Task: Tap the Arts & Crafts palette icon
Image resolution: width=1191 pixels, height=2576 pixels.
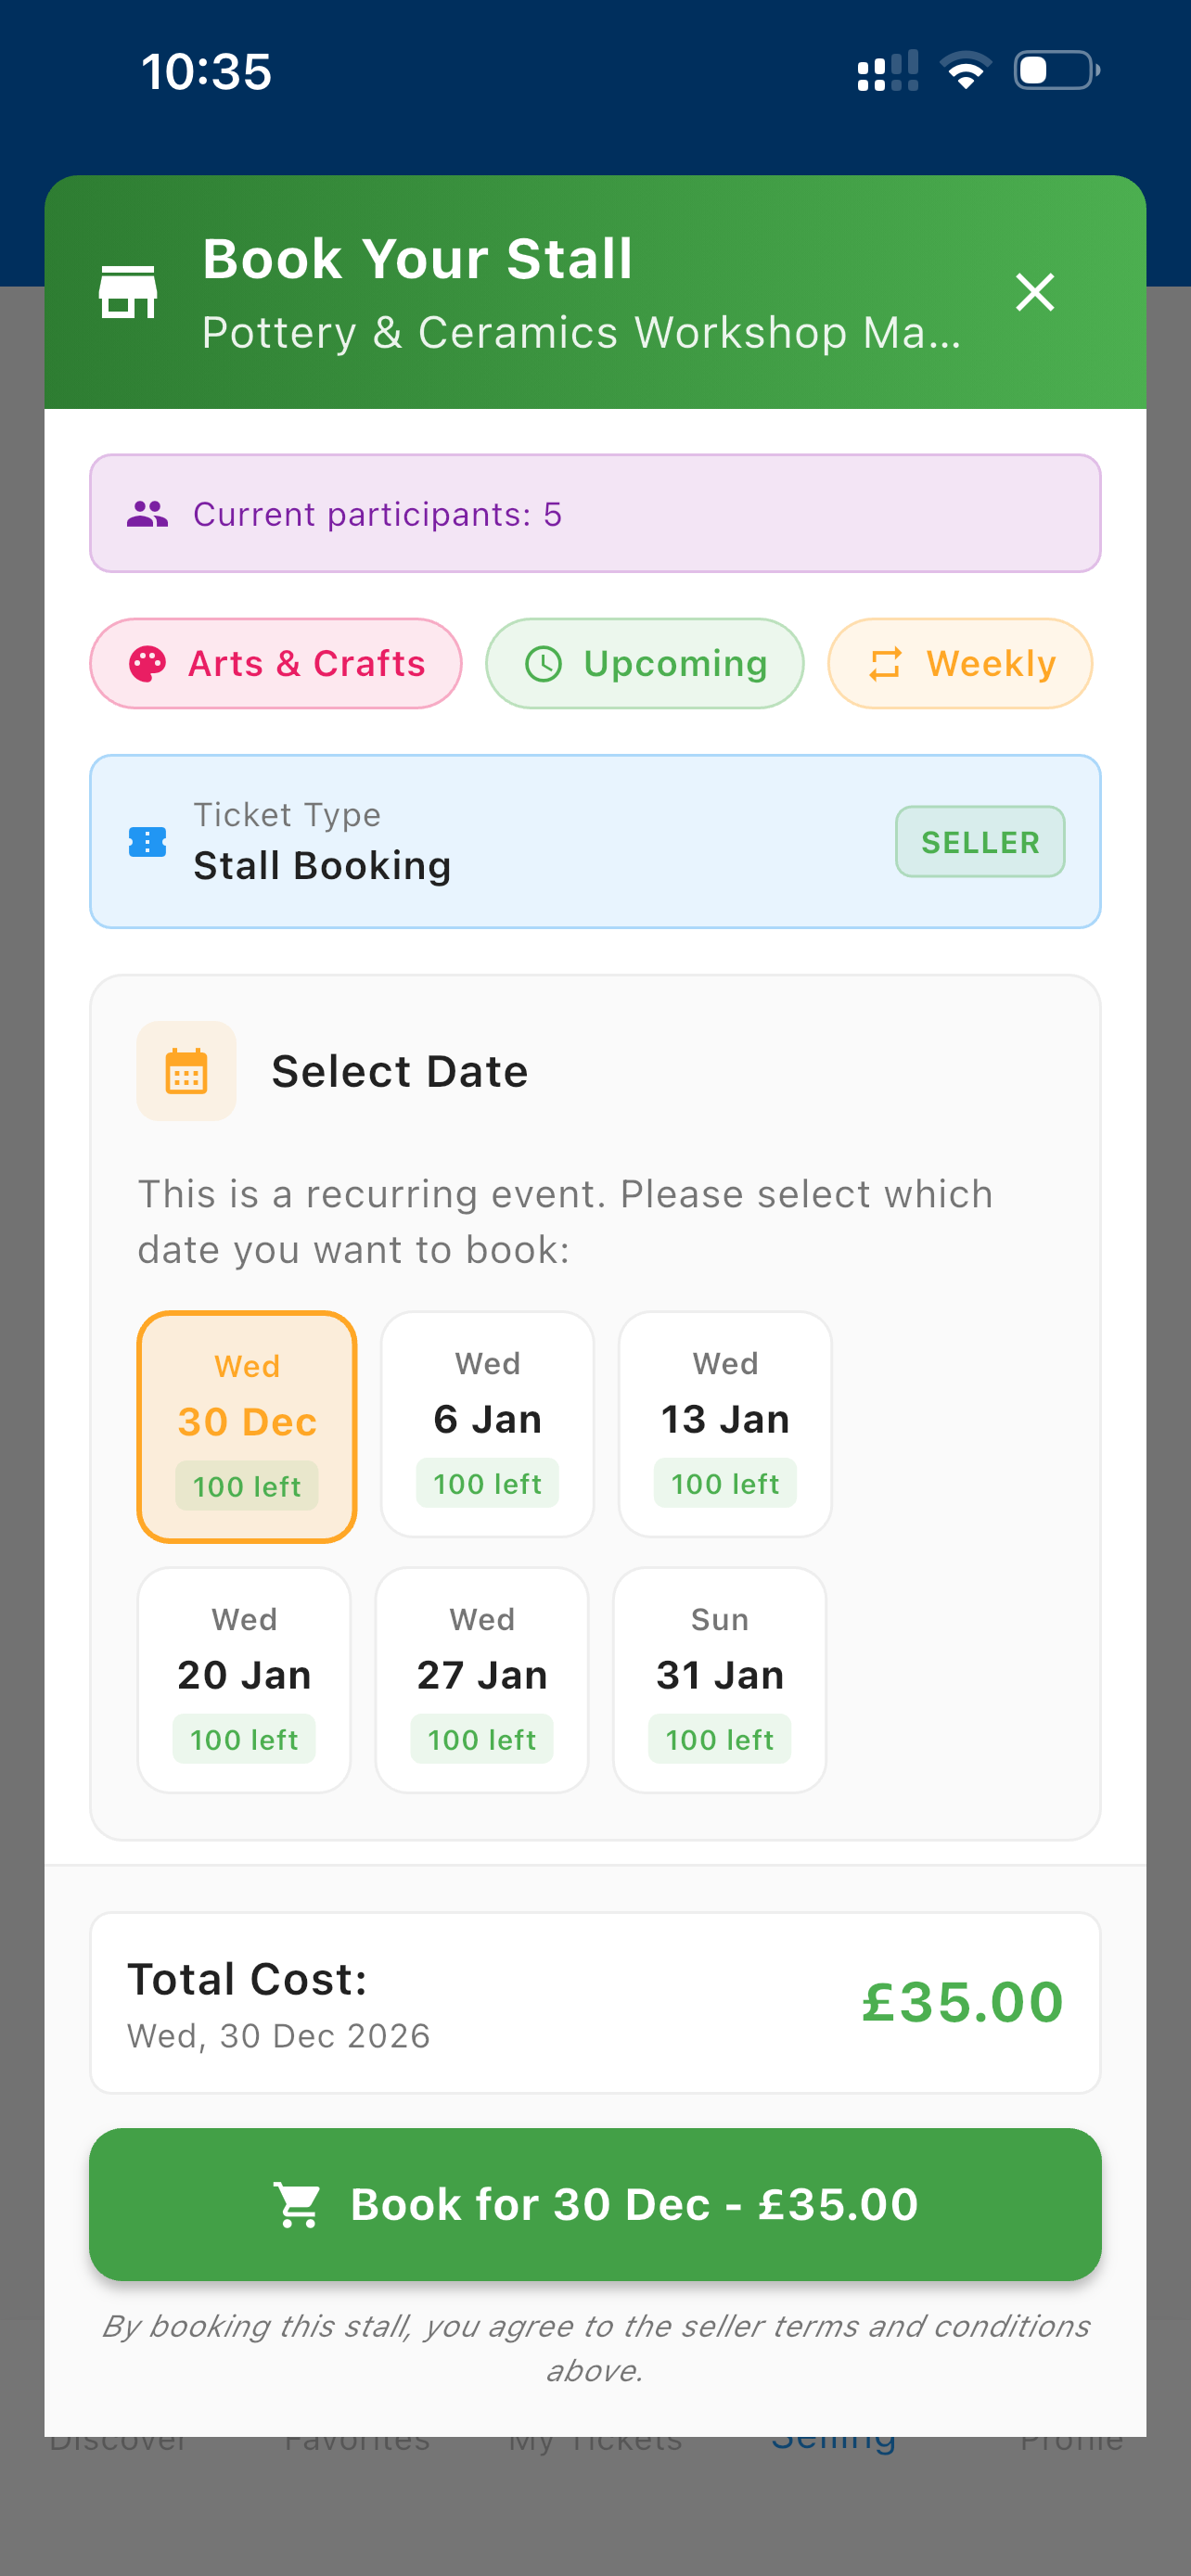Action: 148,664
